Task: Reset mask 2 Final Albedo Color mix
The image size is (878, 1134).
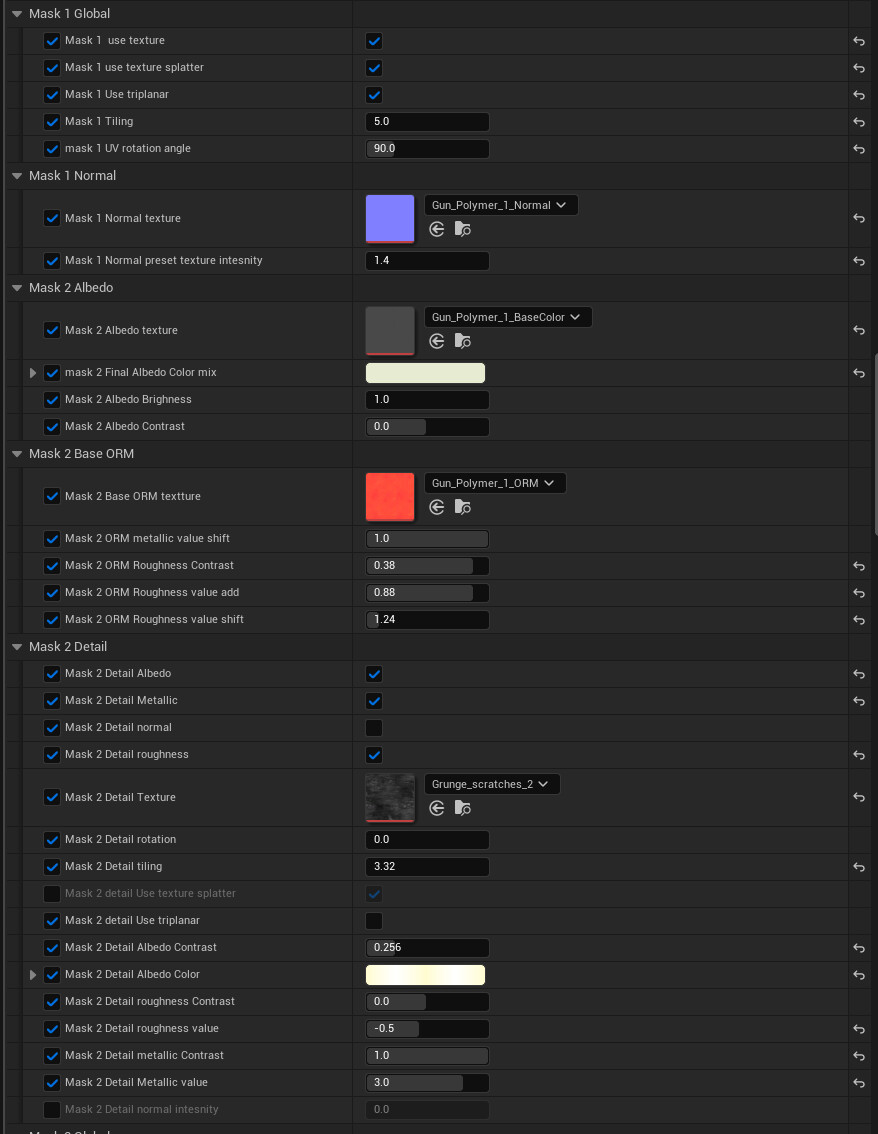Action: (x=859, y=373)
